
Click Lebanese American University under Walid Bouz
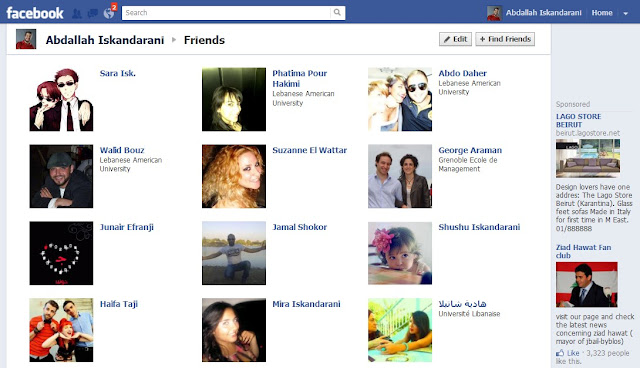coord(131,164)
